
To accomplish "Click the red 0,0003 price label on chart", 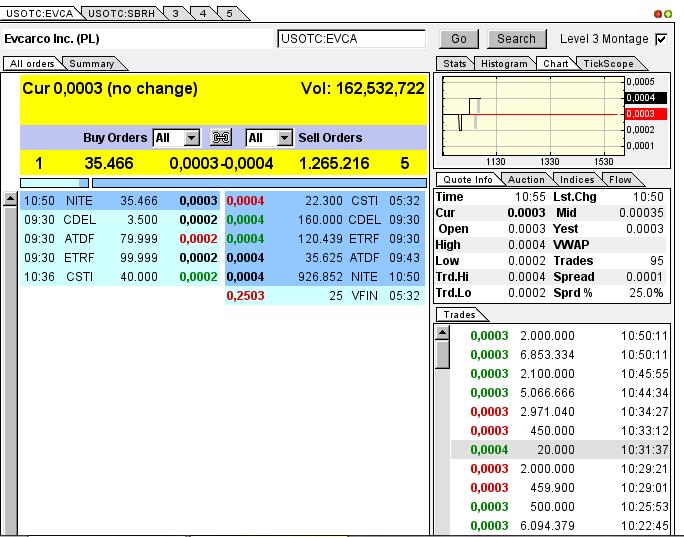I will [x=646, y=114].
